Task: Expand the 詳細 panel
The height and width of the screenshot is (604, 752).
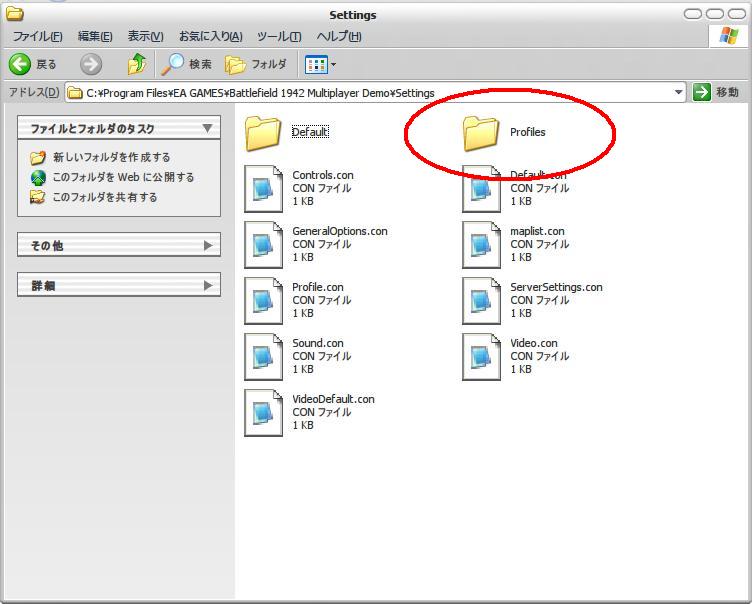Action: point(208,285)
